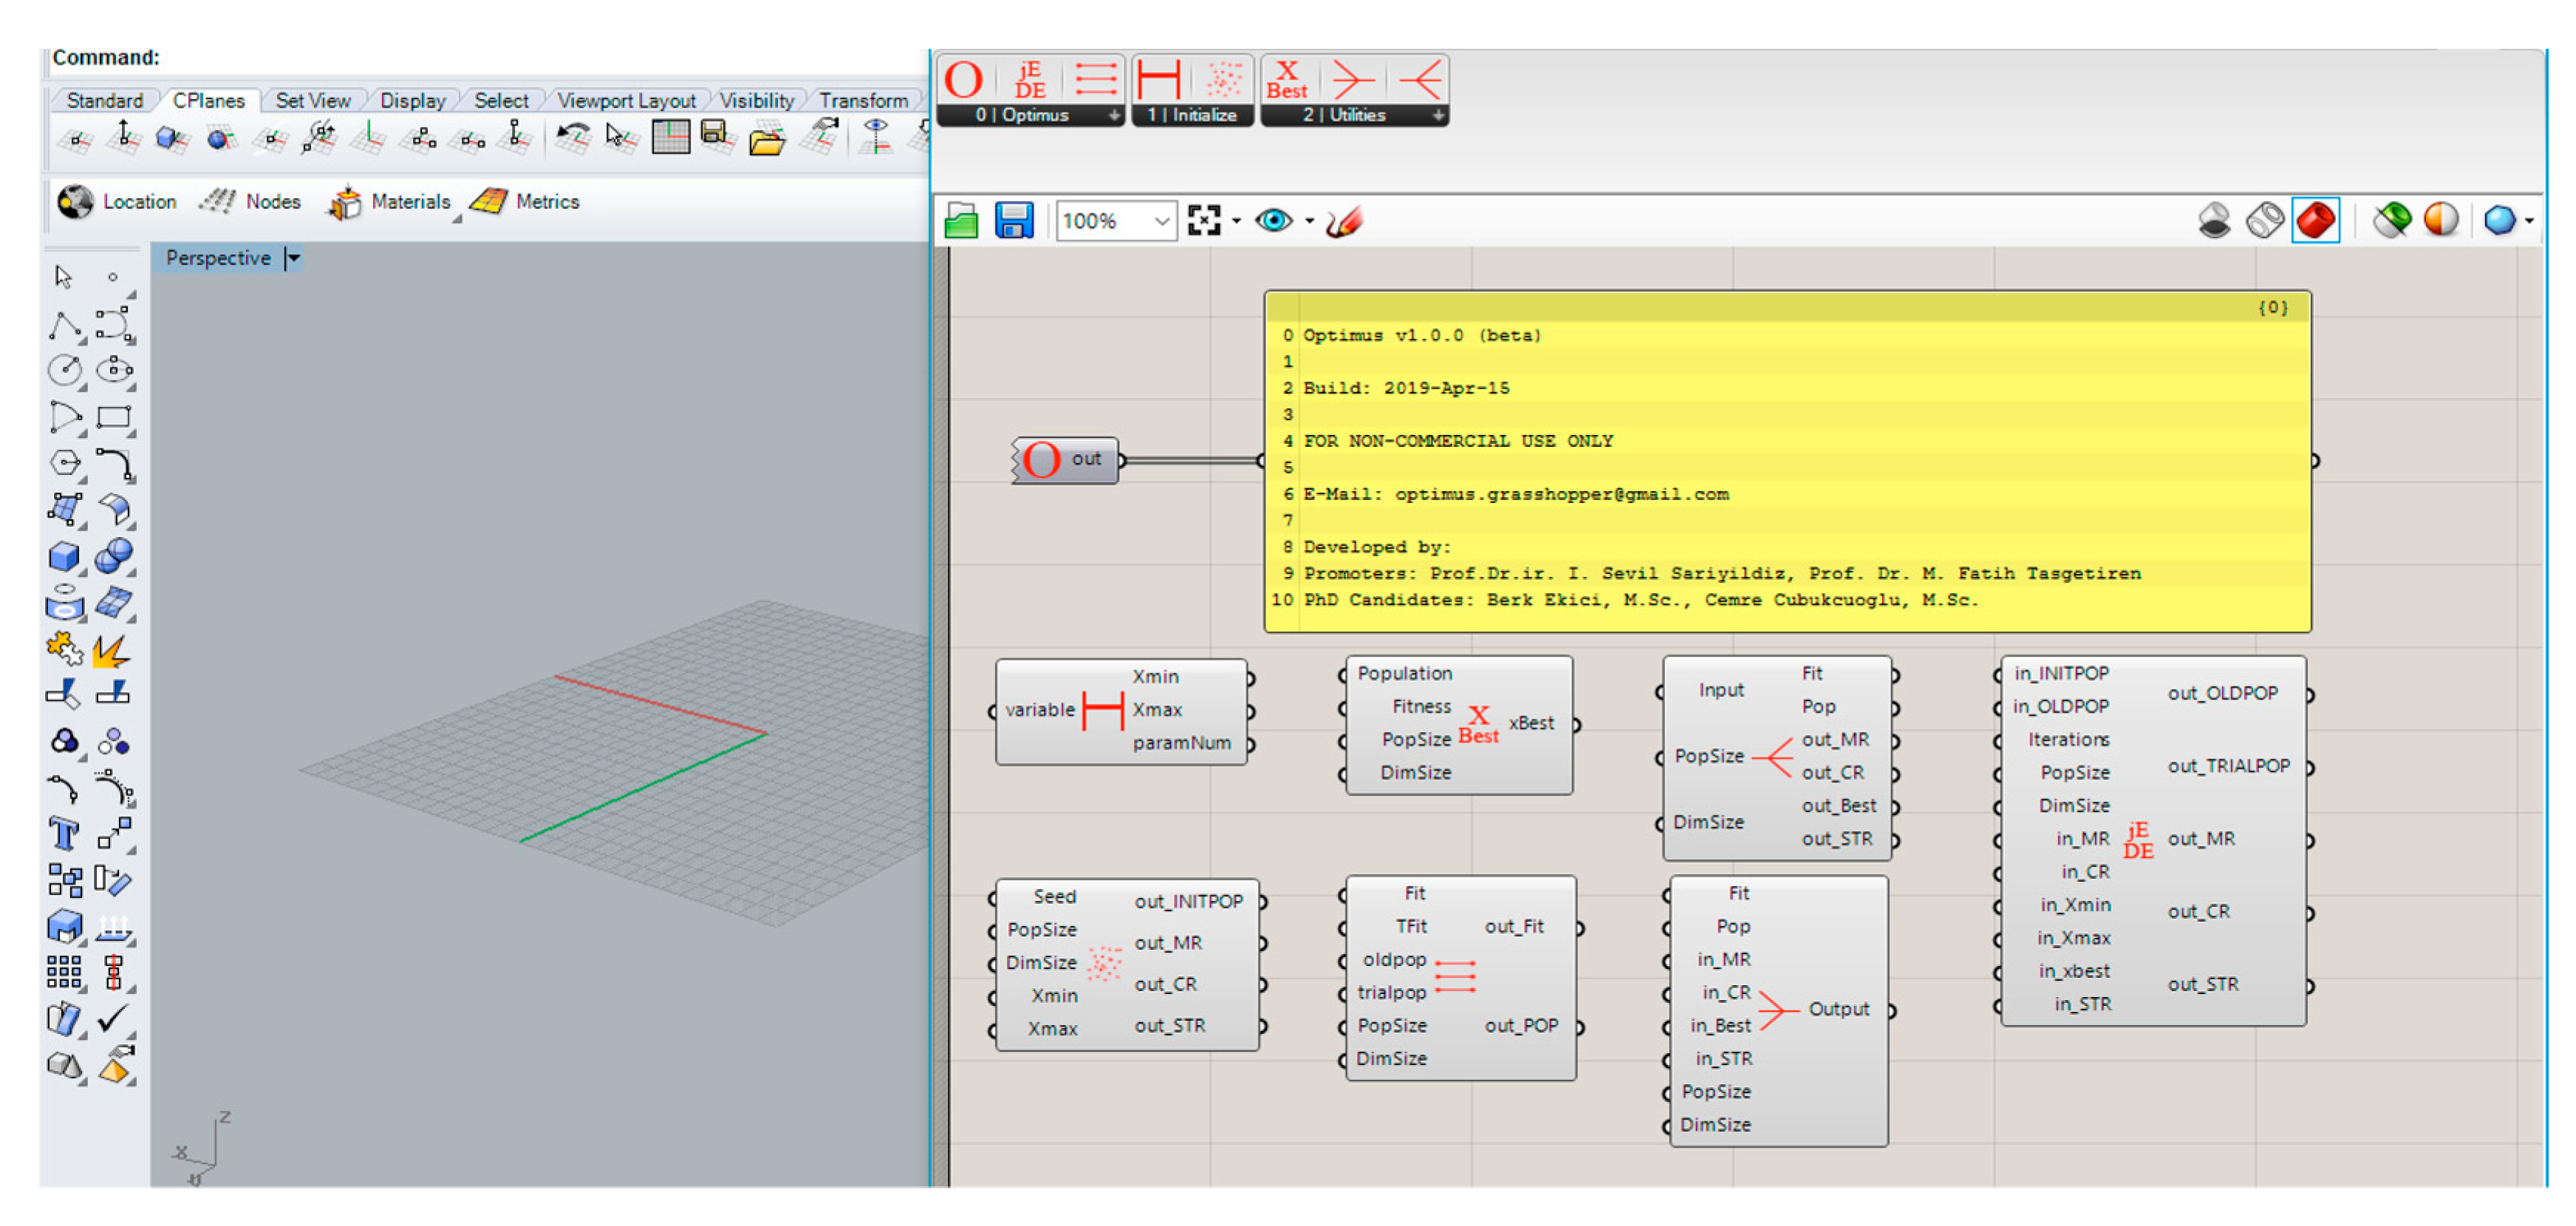Open the 100% zoom level dropdown
Viewport: 2576px width, 1226px height.
(1160, 221)
